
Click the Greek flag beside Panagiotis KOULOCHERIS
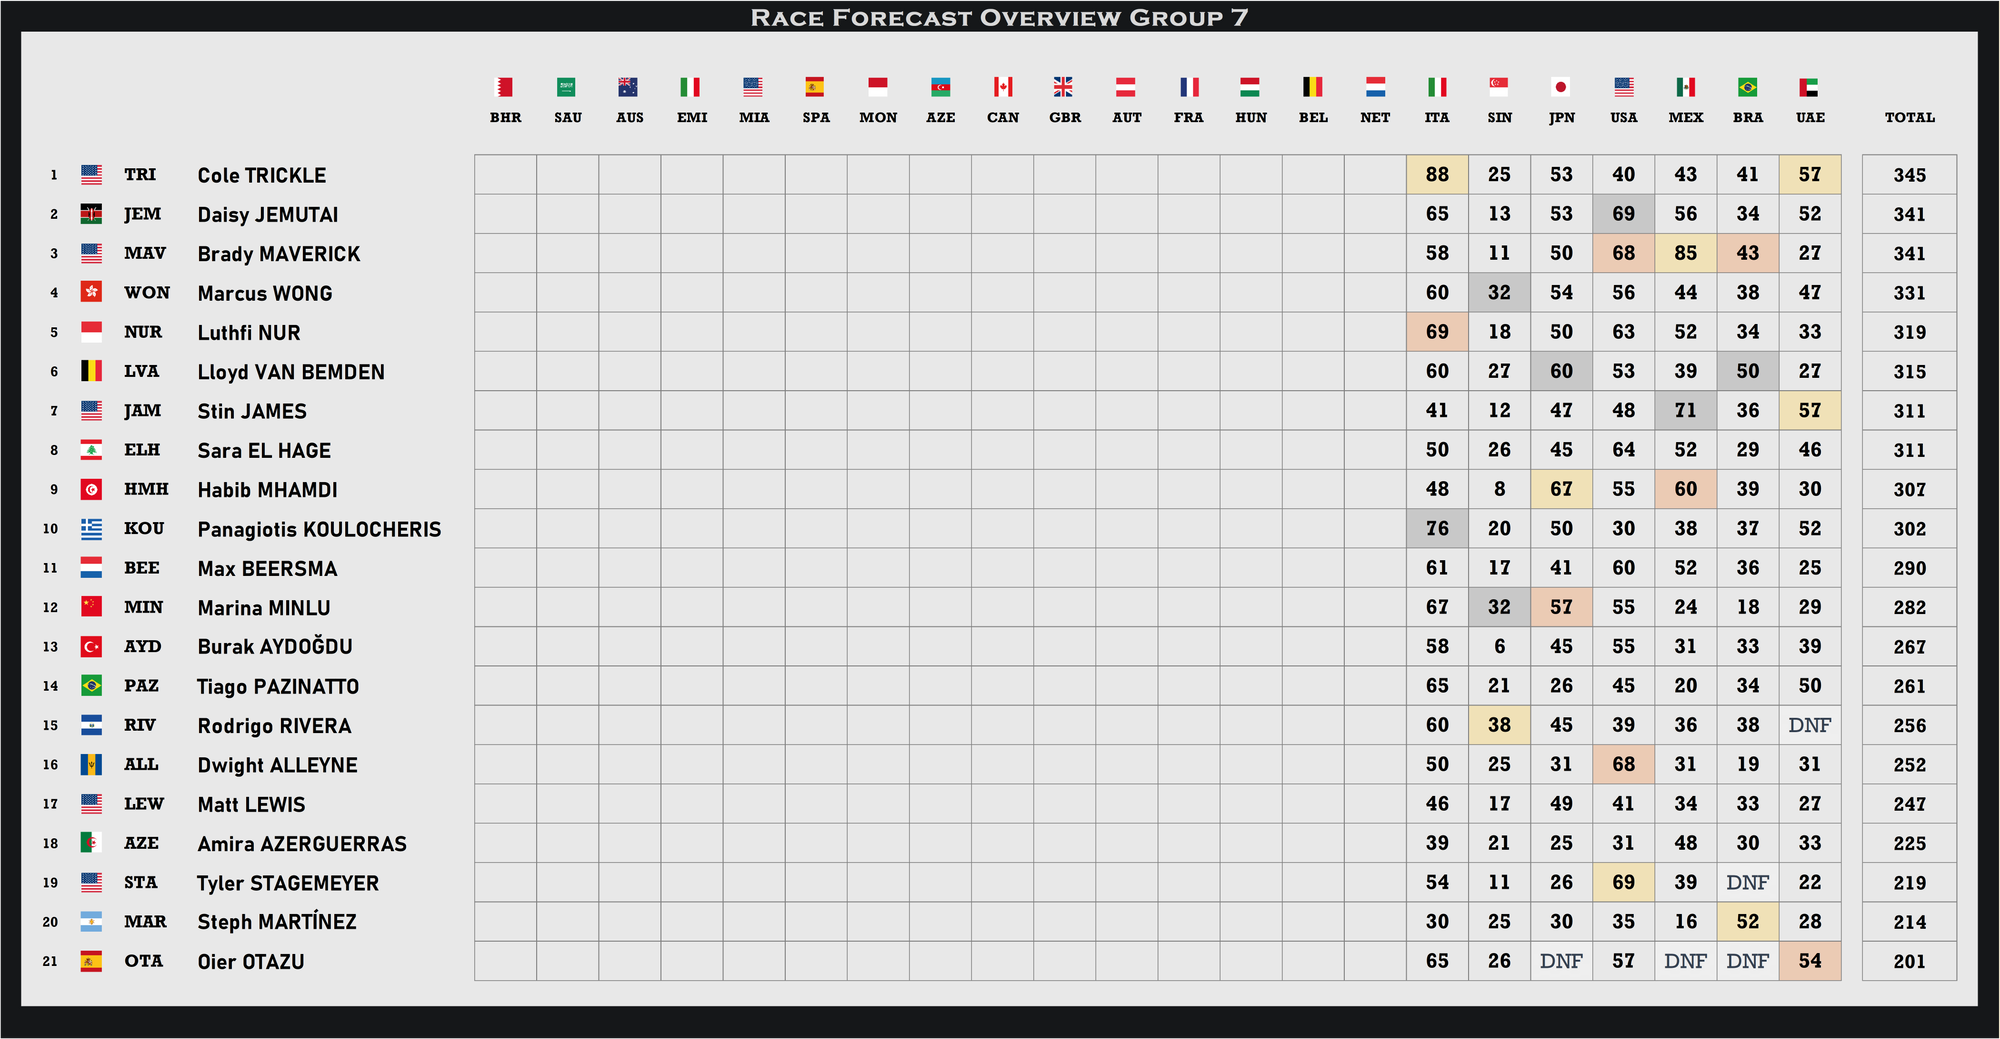91,528
